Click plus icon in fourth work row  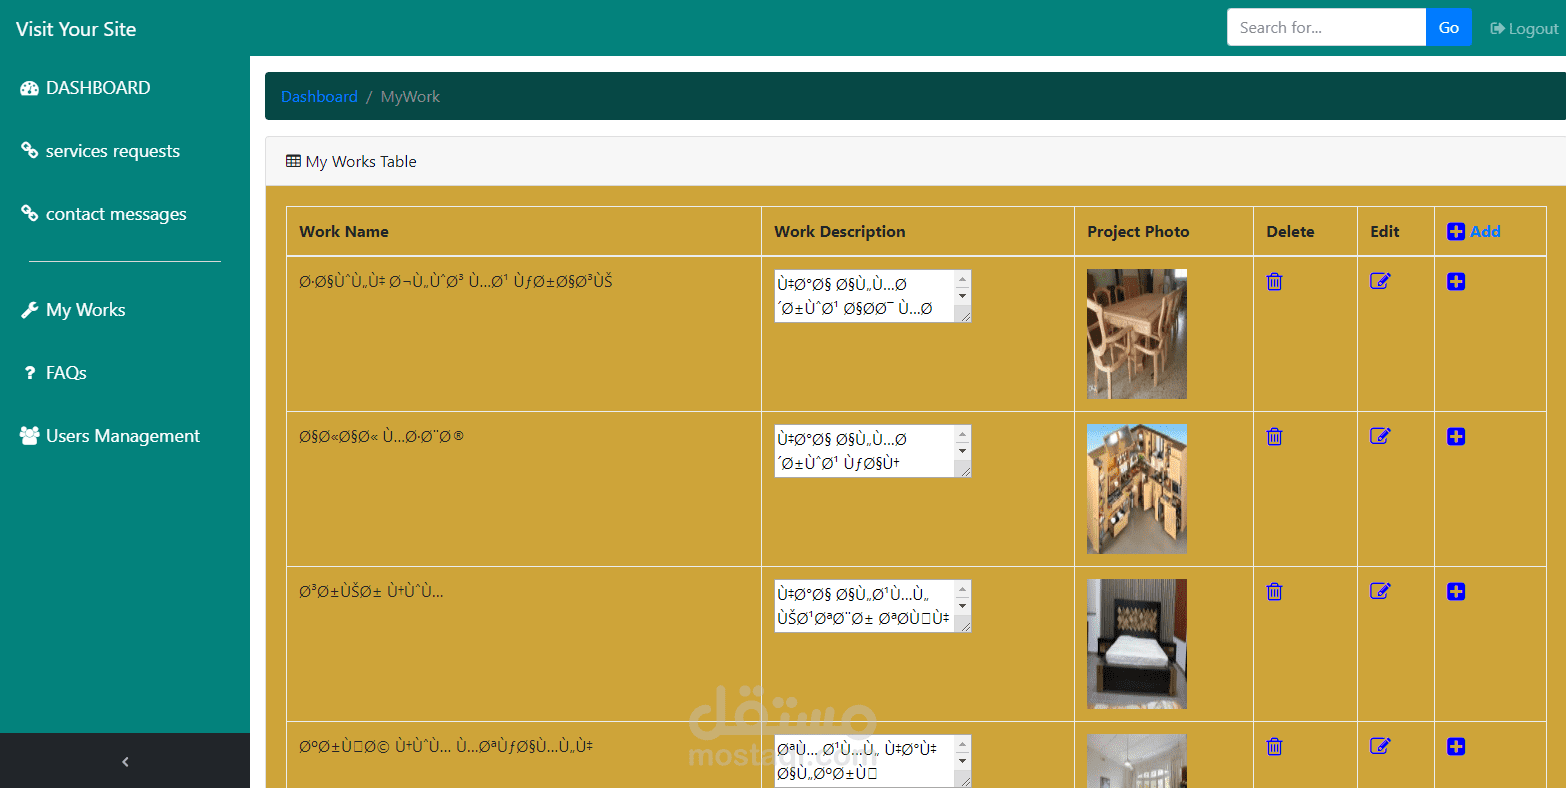click(x=1456, y=747)
